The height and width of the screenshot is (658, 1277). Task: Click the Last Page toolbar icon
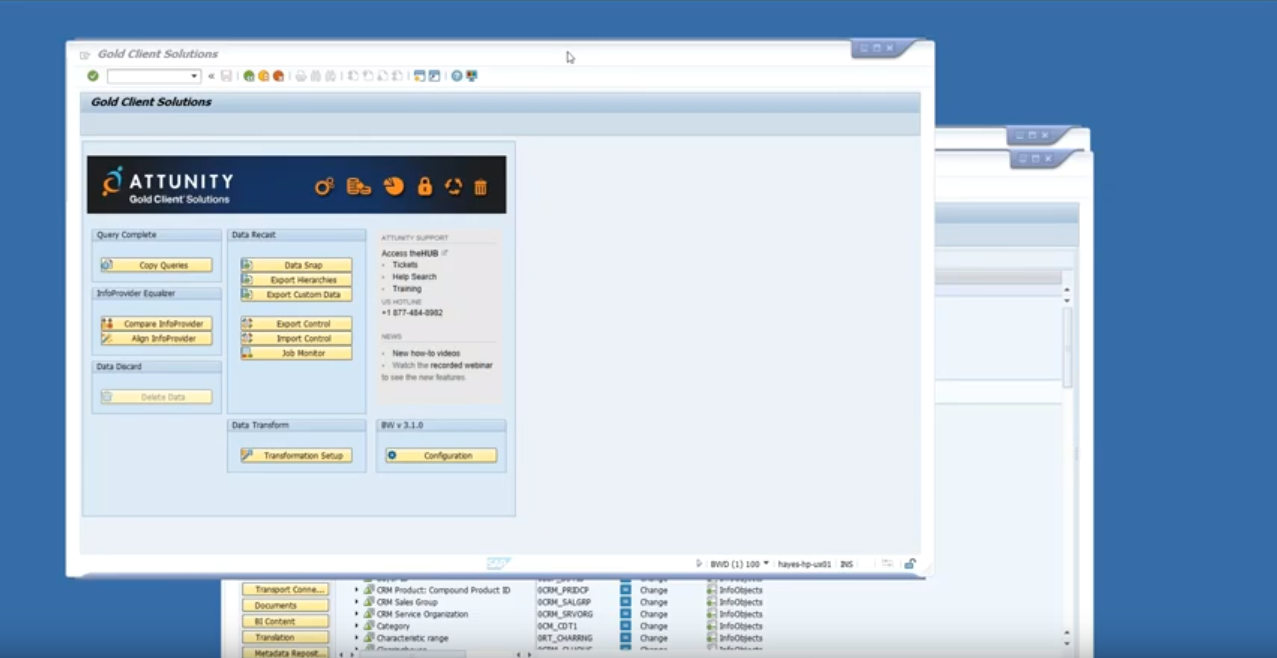[x=398, y=76]
